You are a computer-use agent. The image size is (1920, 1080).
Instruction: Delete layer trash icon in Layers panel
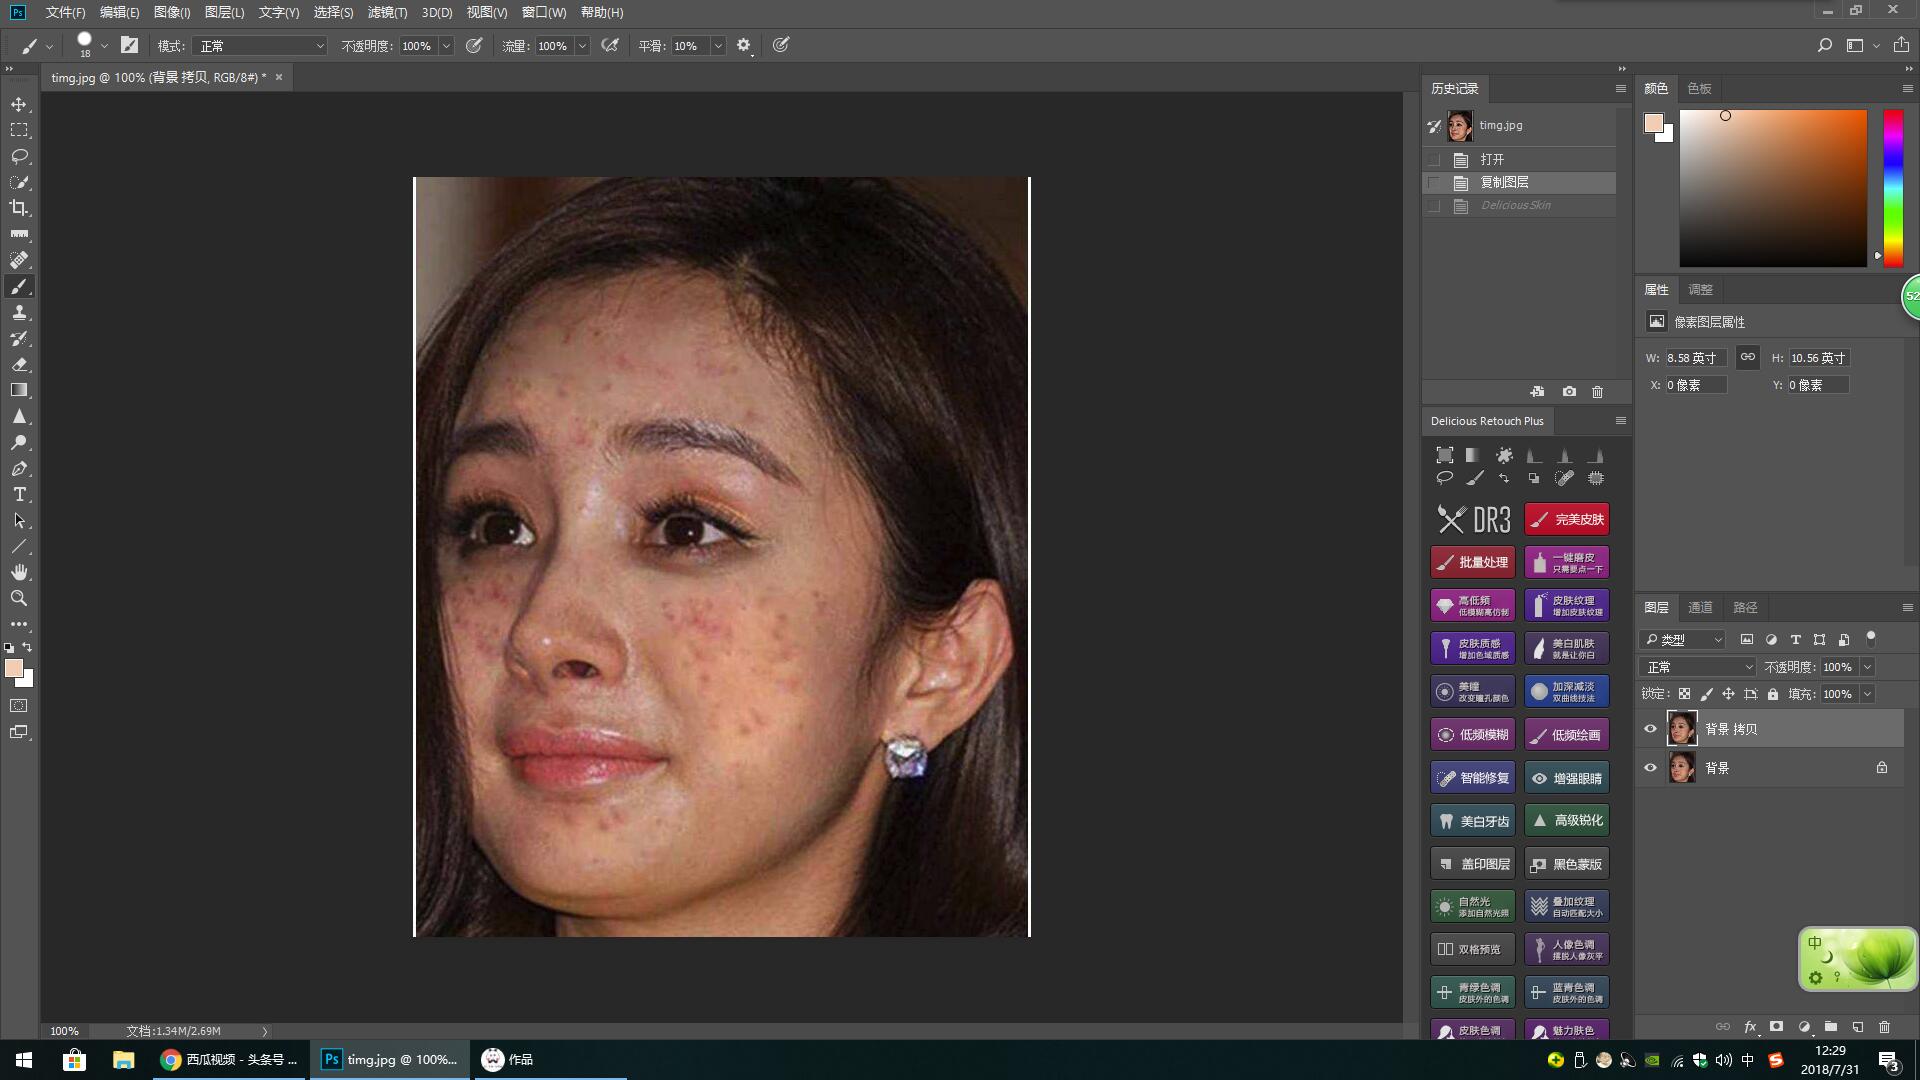pos(1885,1026)
